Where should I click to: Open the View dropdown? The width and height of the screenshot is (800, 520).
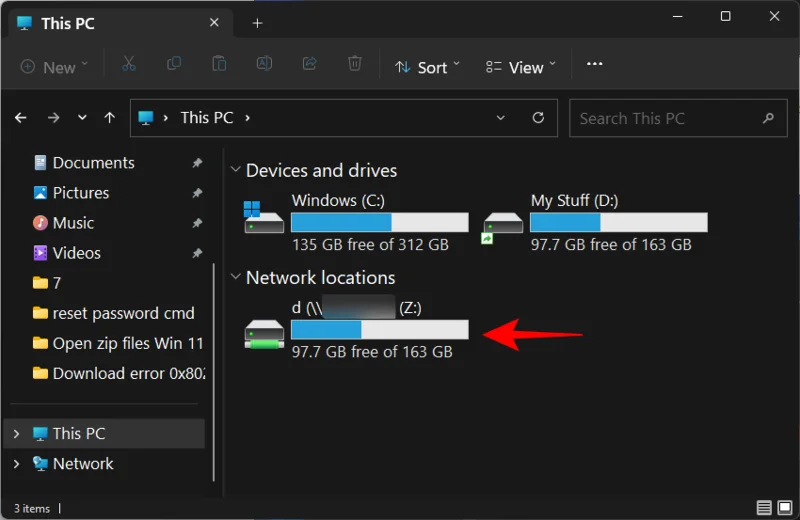point(520,67)
